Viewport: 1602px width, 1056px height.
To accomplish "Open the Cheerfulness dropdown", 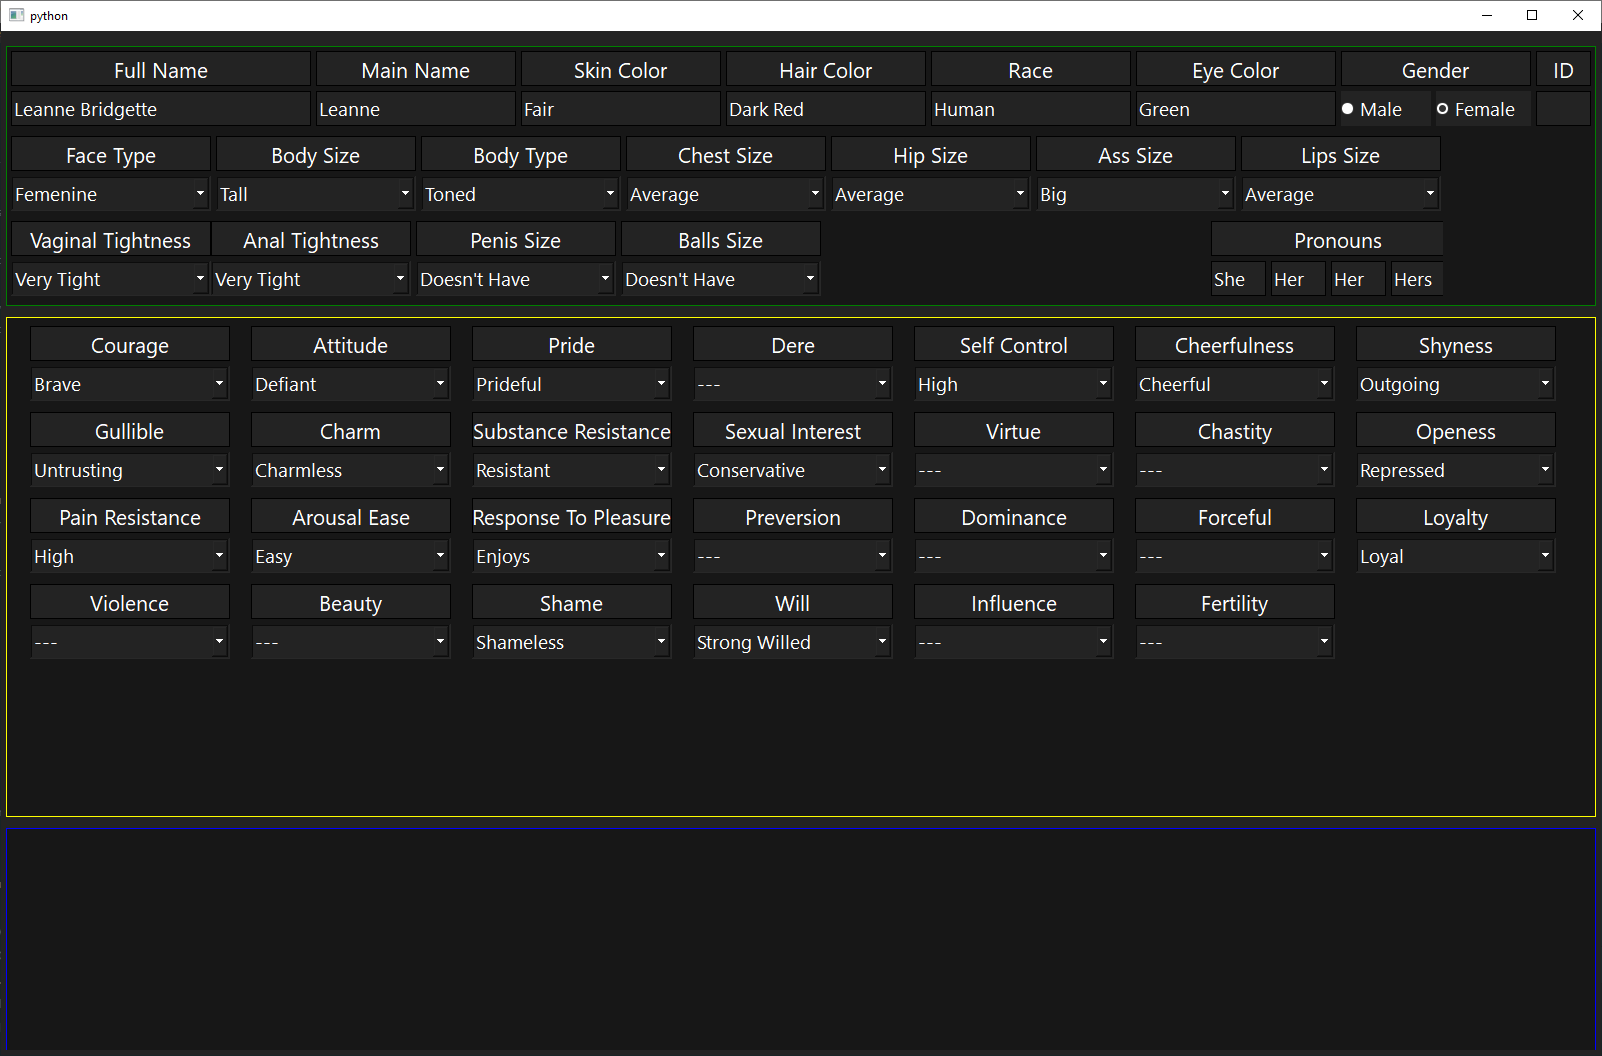I will tap(1234, 385).
